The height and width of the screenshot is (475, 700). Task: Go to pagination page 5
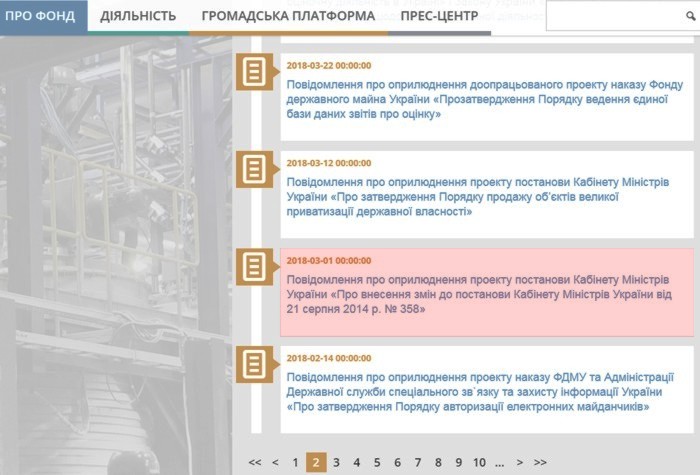(x=377, y=462)
